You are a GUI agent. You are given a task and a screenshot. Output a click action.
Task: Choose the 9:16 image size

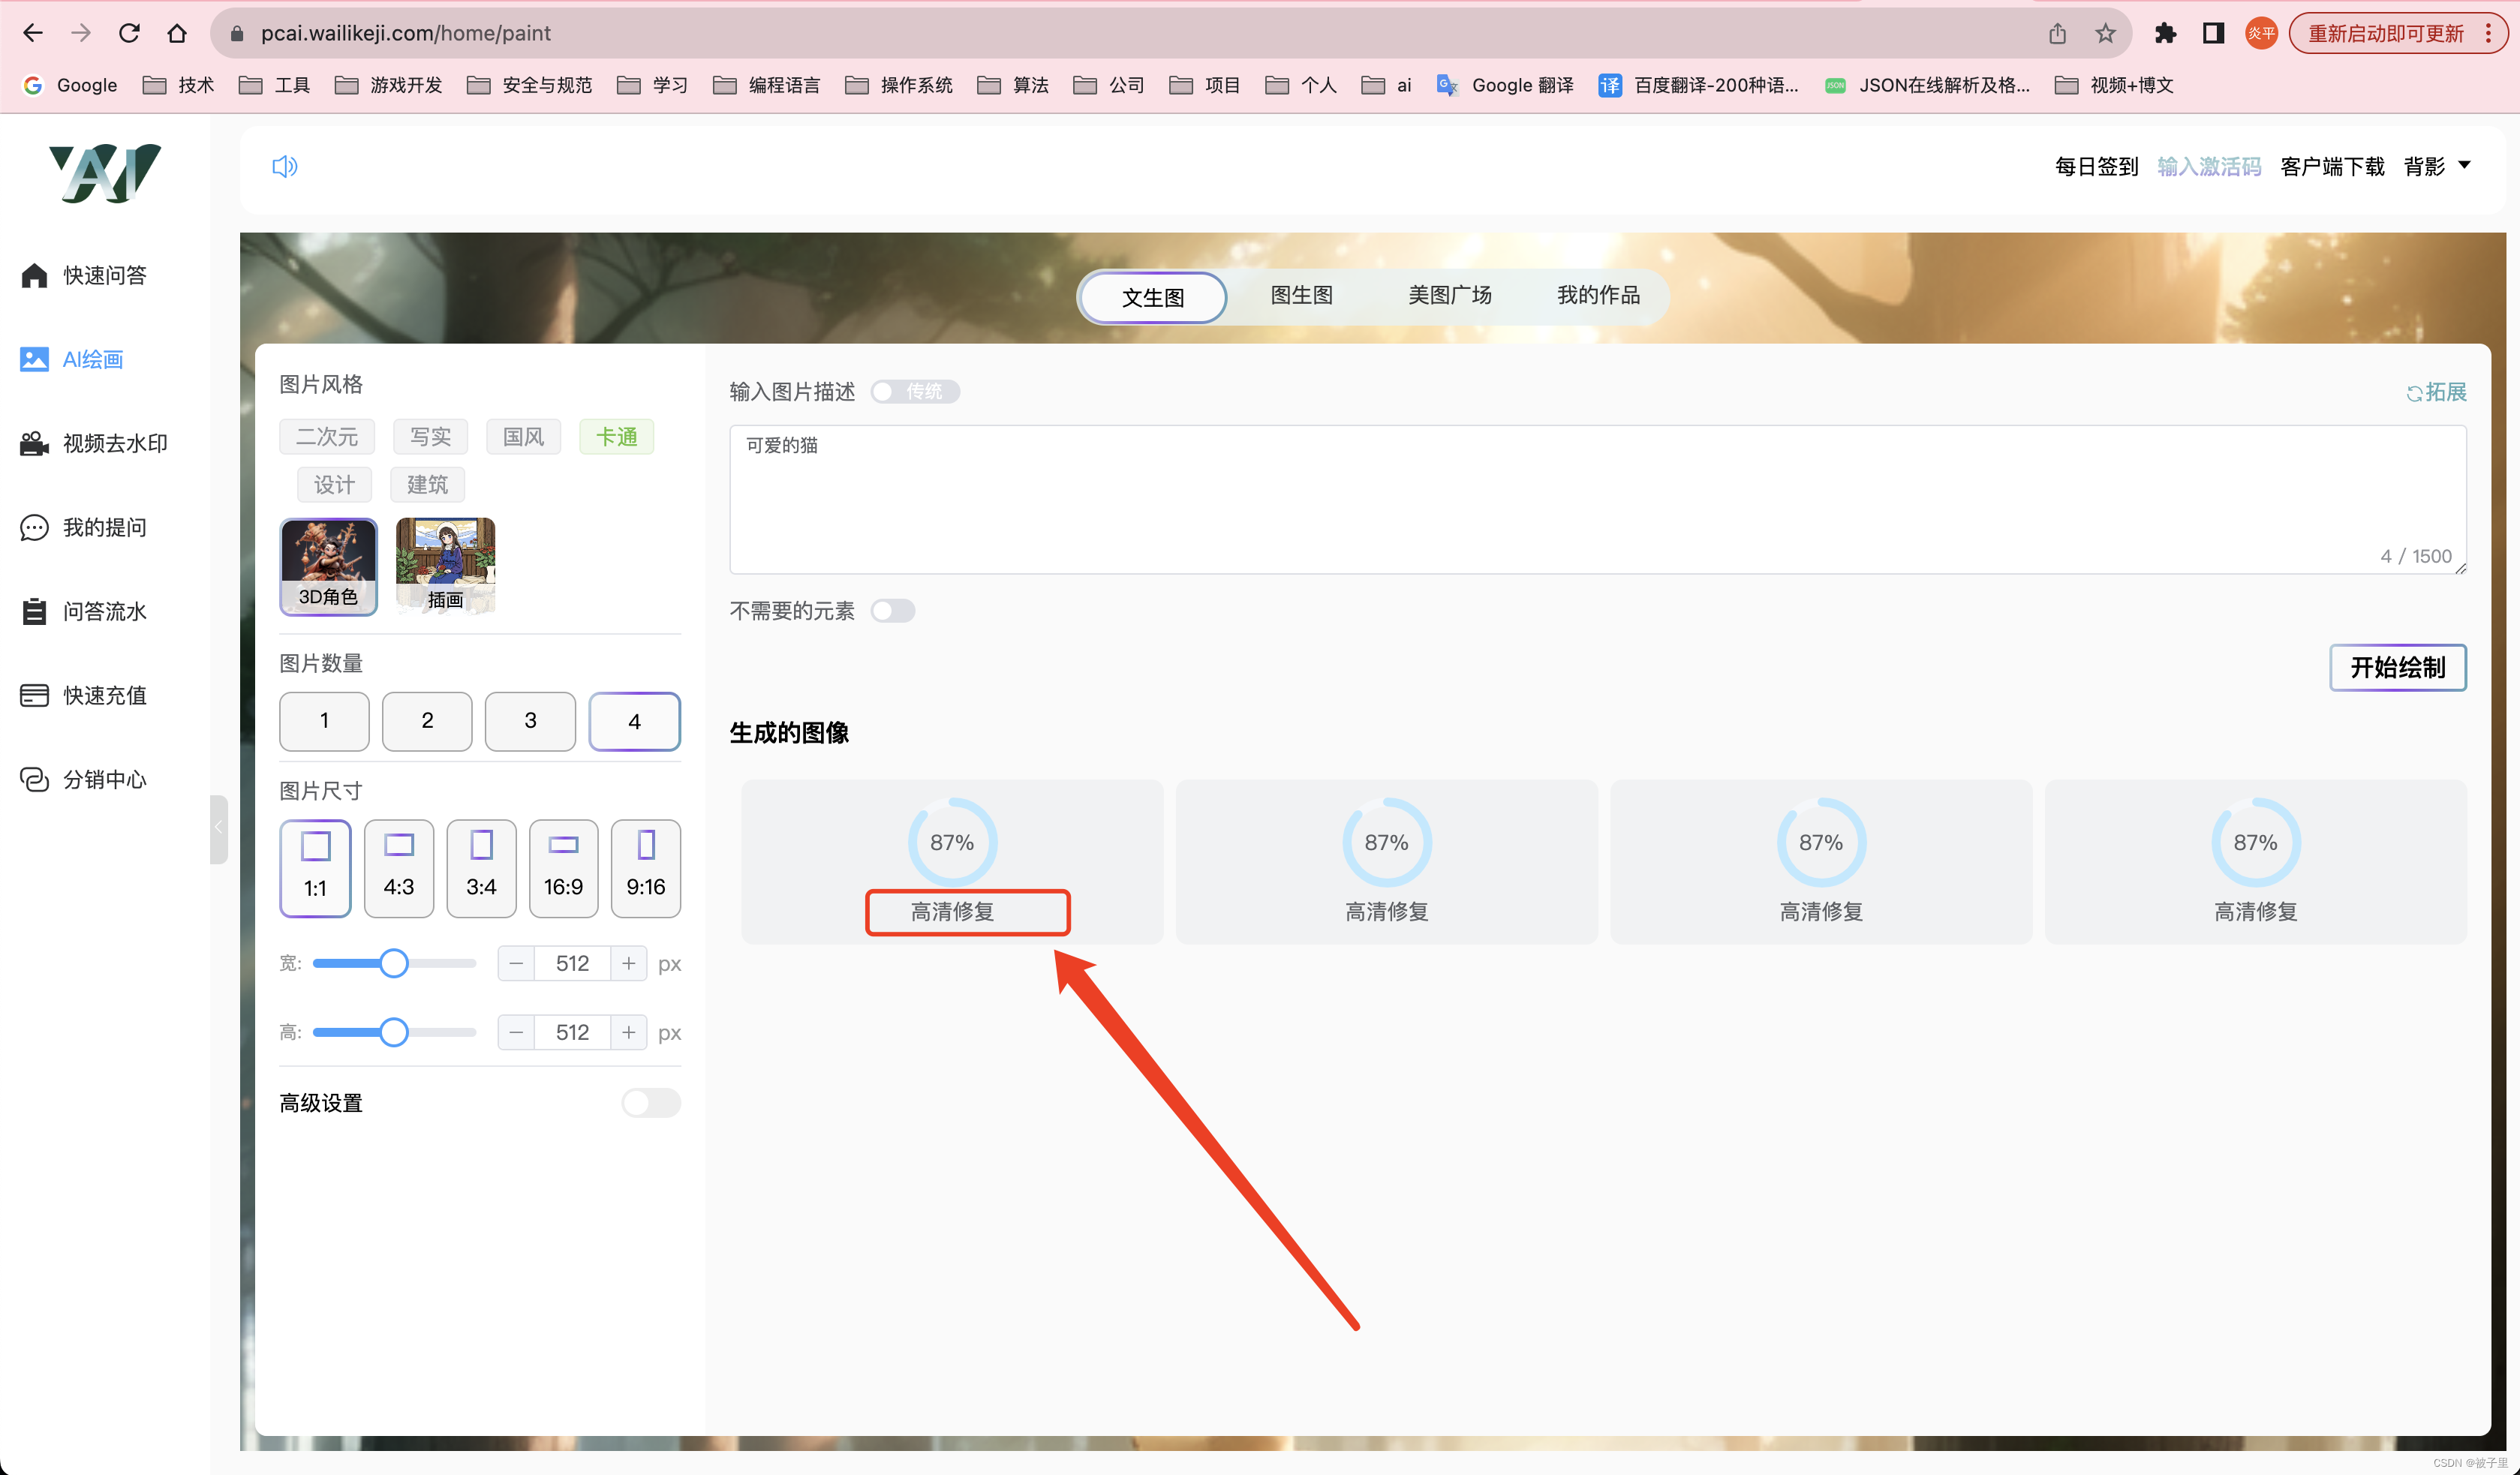(x=645, y=868)
